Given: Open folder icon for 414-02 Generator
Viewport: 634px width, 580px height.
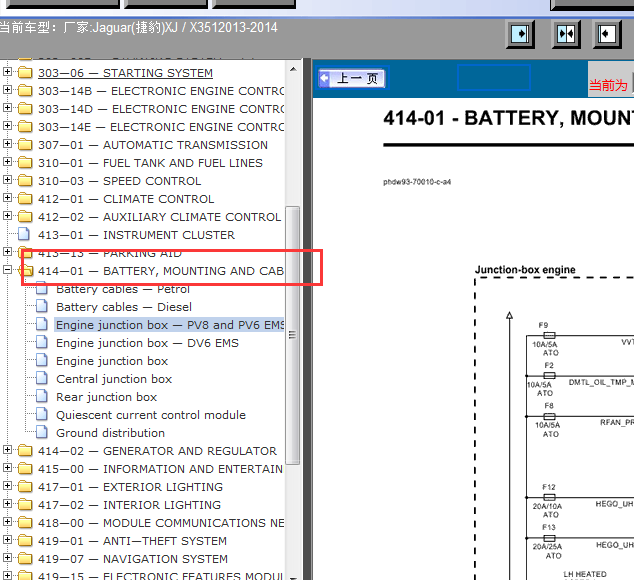Looking at the screenshot, I should coord(25,451).
